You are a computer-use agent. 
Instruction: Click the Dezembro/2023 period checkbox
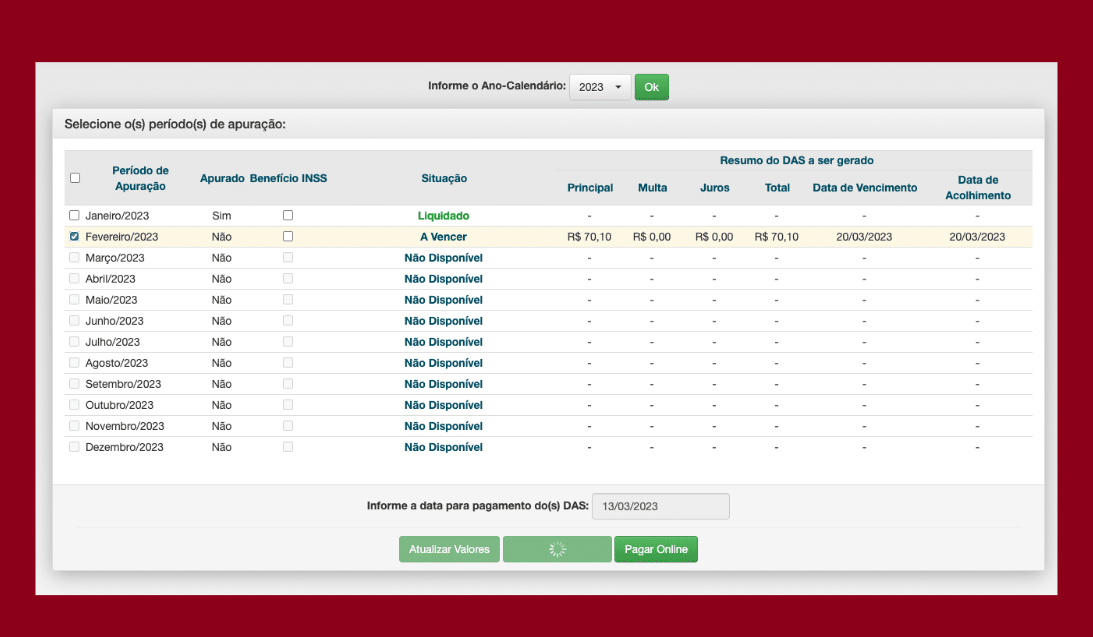74,447
